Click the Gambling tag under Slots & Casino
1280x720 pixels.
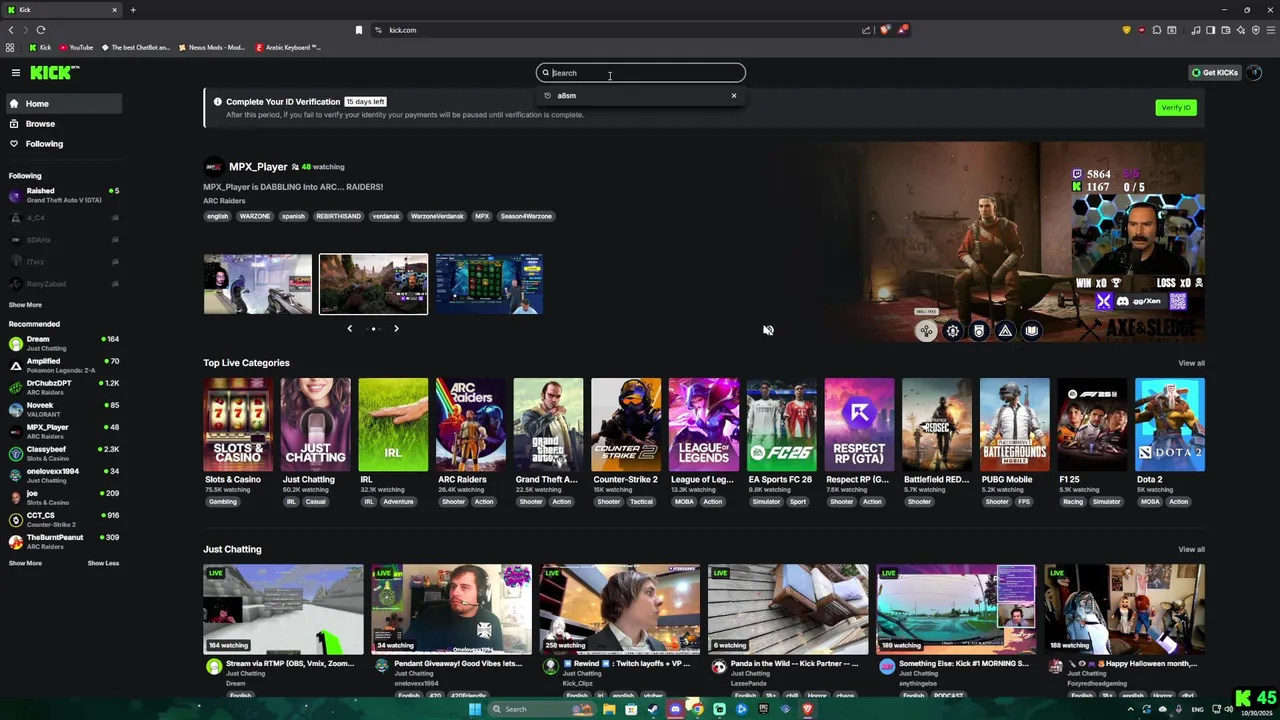click(x=222, y=502)
